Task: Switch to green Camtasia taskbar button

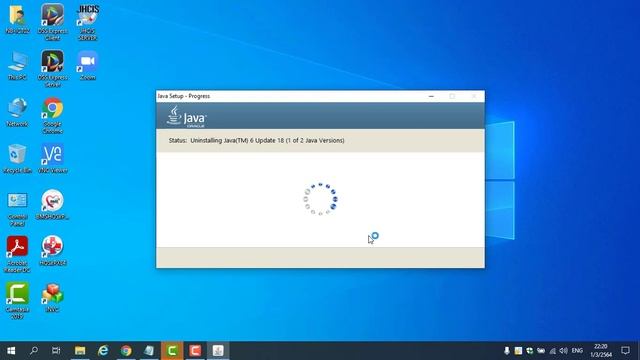Action: coord(172,351)
